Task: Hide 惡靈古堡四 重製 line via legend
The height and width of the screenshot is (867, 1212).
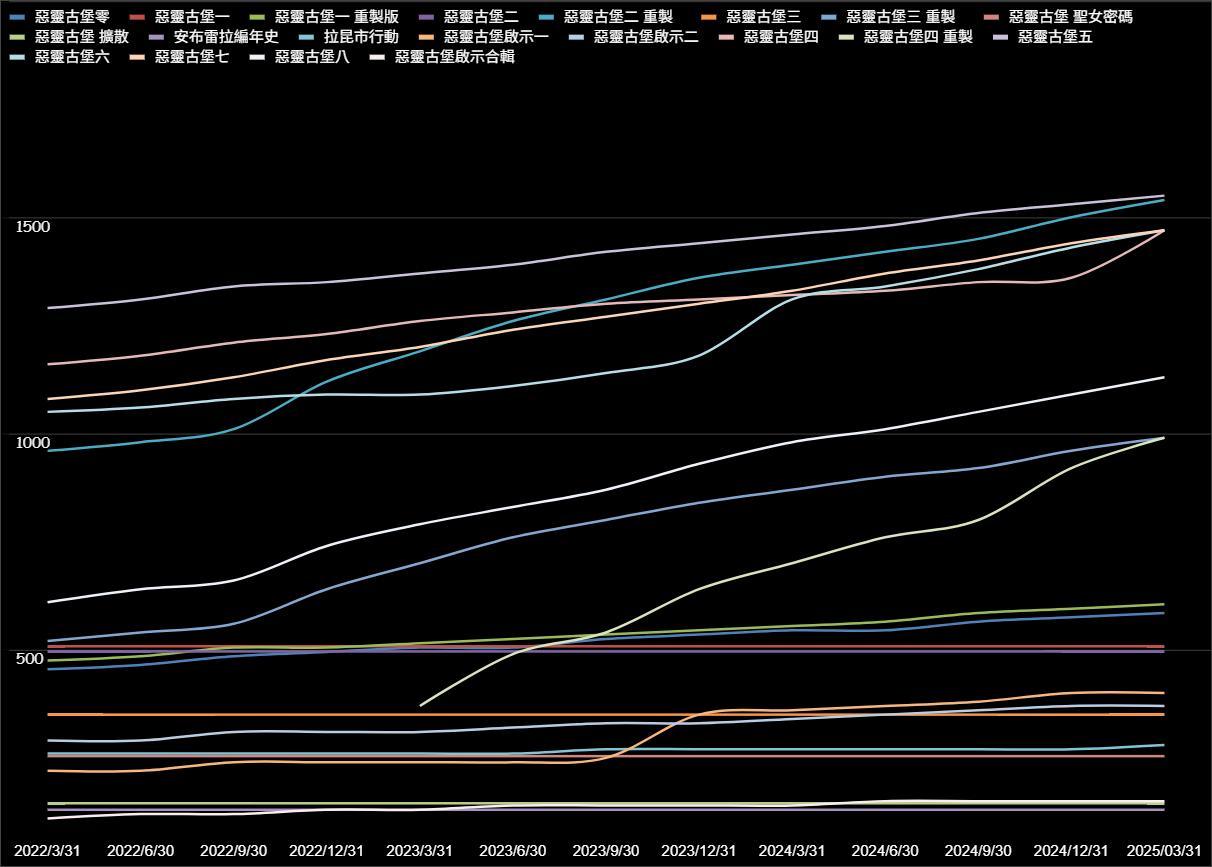Action: click(x=904, y=37)
